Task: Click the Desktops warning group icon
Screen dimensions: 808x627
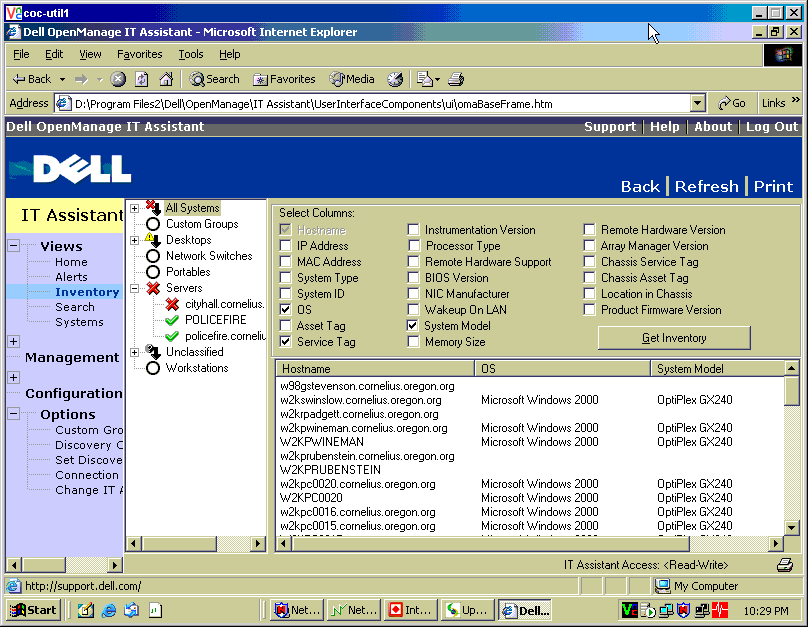Action: coord(153,240)
